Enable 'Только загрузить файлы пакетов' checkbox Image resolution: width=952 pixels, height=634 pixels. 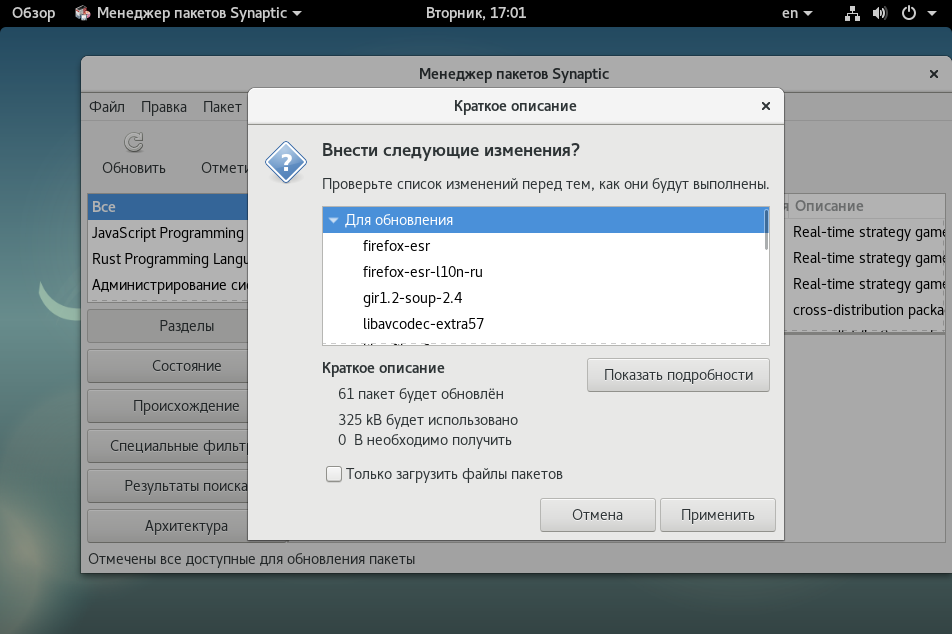point(334,474)
